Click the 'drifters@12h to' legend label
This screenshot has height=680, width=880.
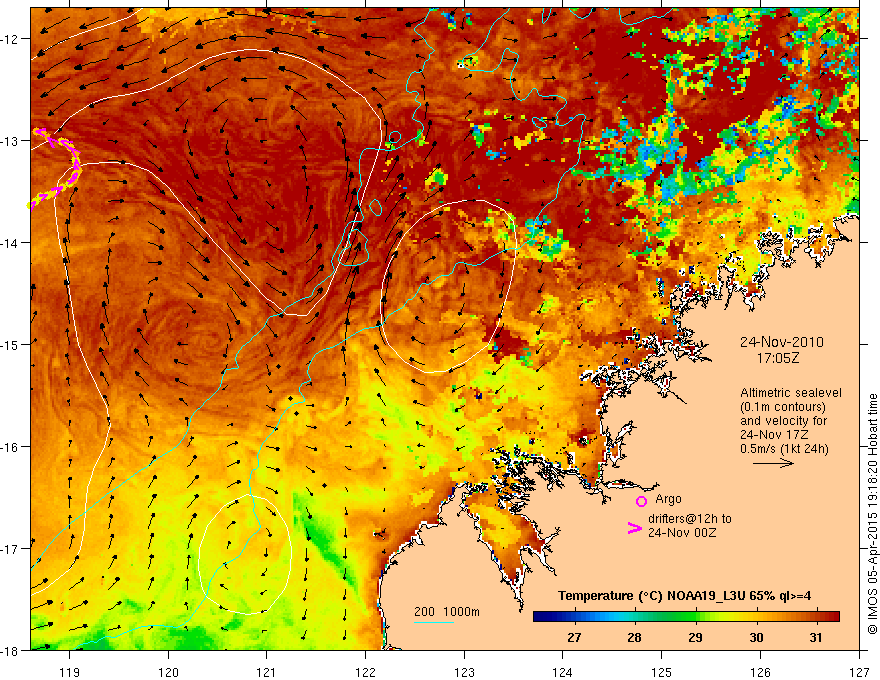[690, 519]
